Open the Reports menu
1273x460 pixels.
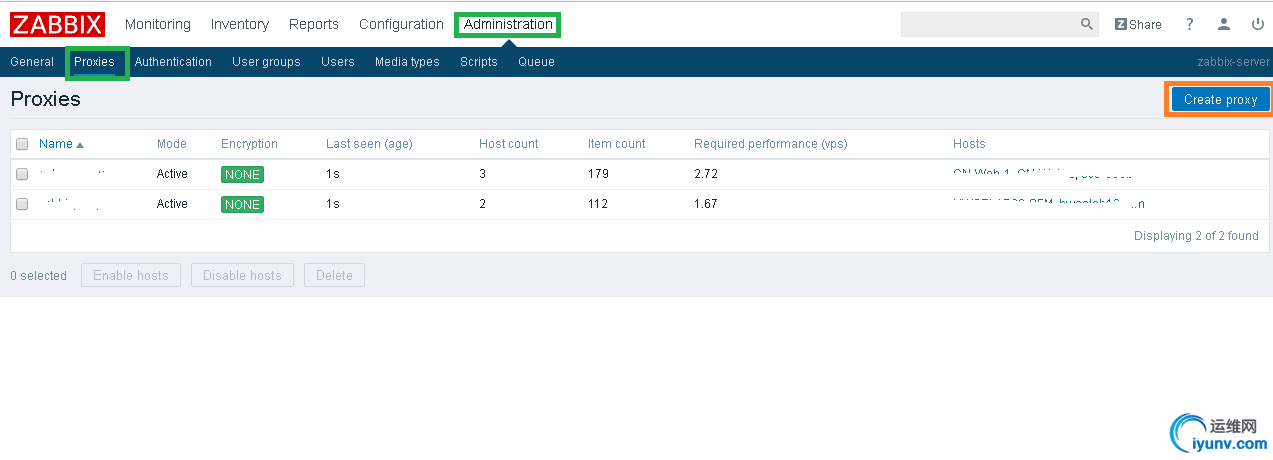[314, 24]
